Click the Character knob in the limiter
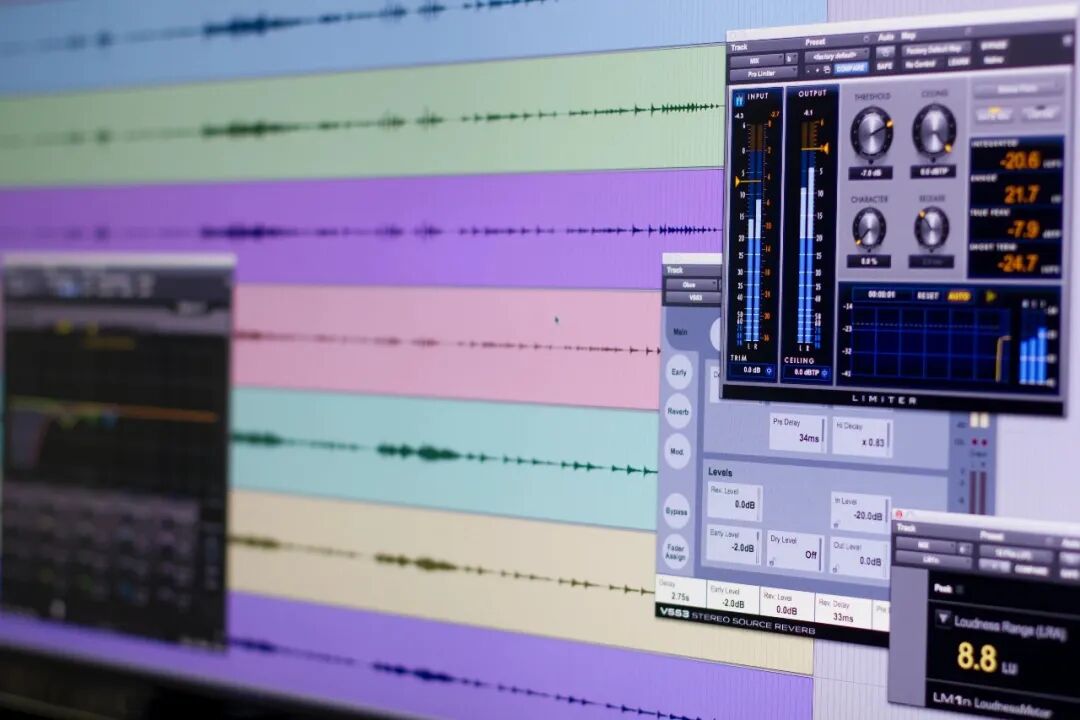The image size is (1080, 720). pyautogui.click(x=869, y=227)
